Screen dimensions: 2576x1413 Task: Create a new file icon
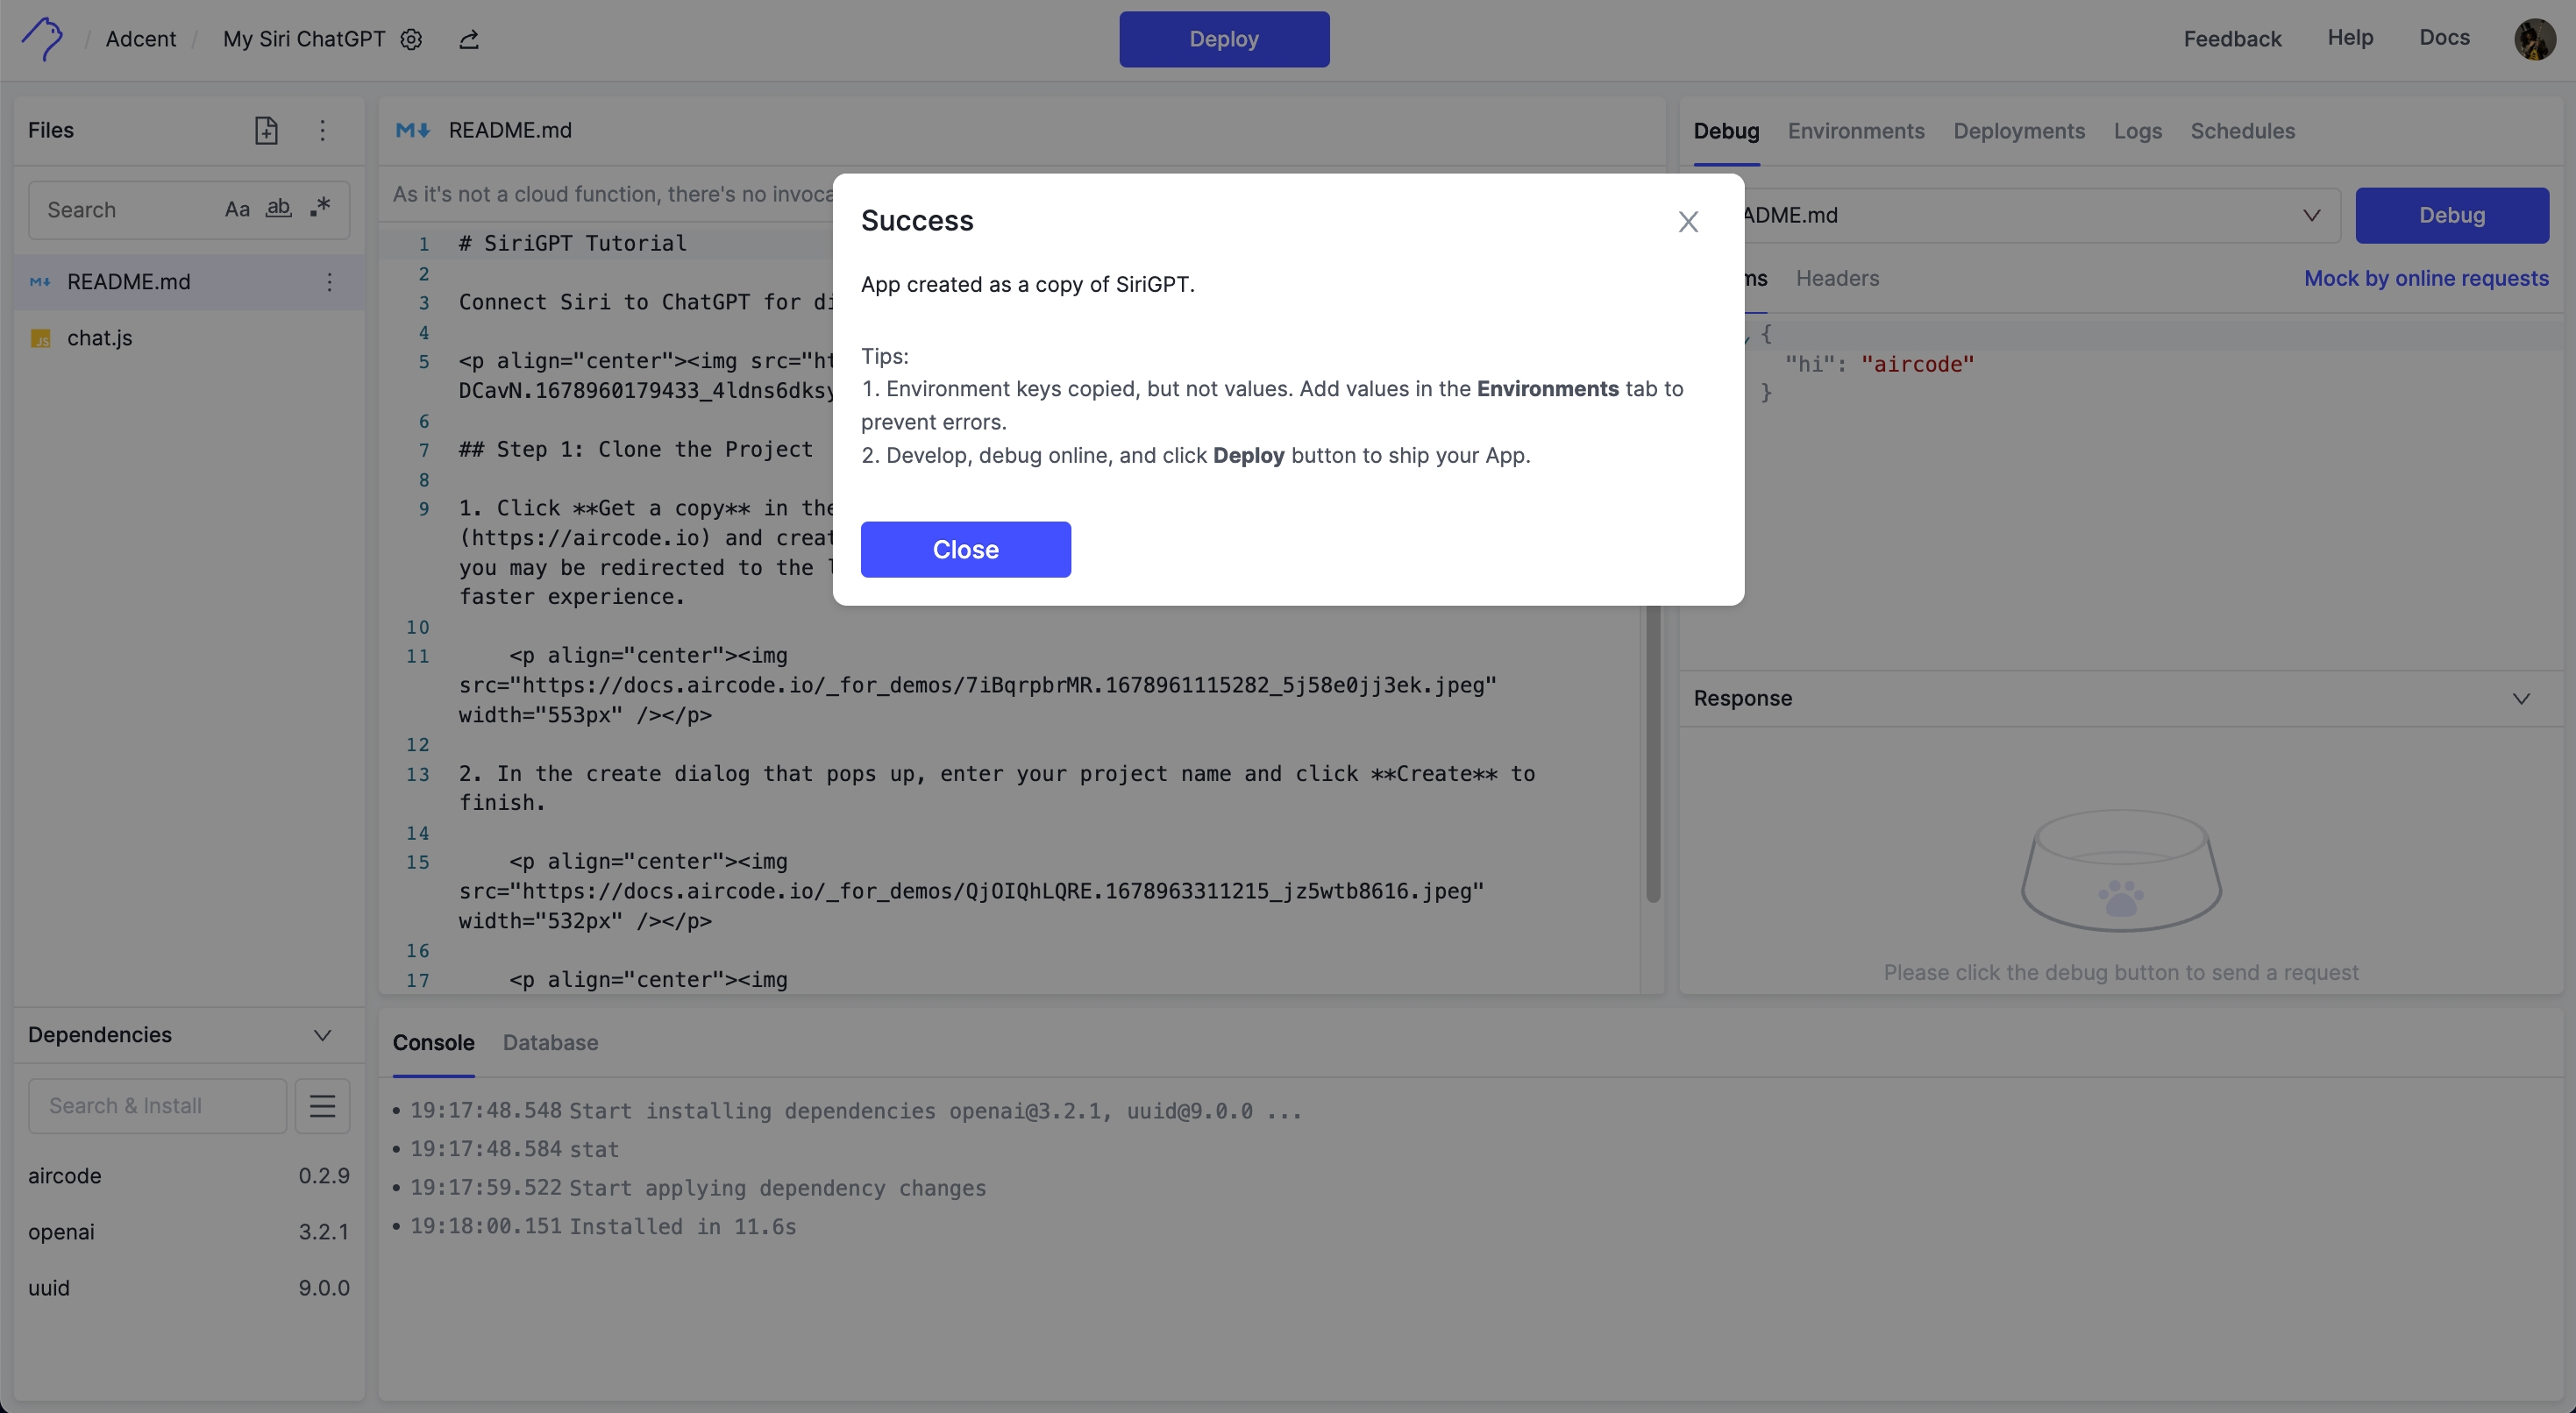[266, 130]
